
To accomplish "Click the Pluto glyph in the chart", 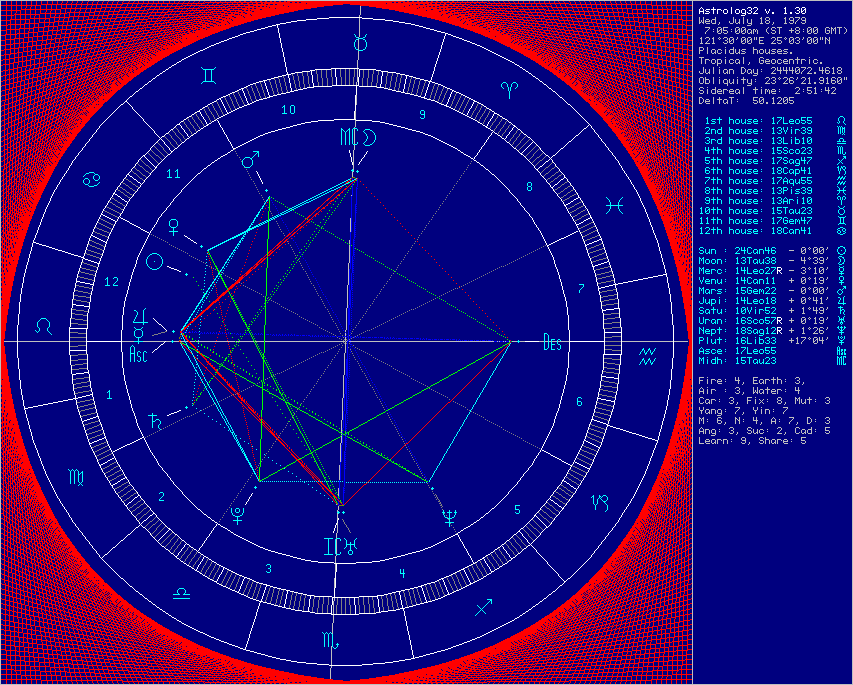I will click(240, 515).
